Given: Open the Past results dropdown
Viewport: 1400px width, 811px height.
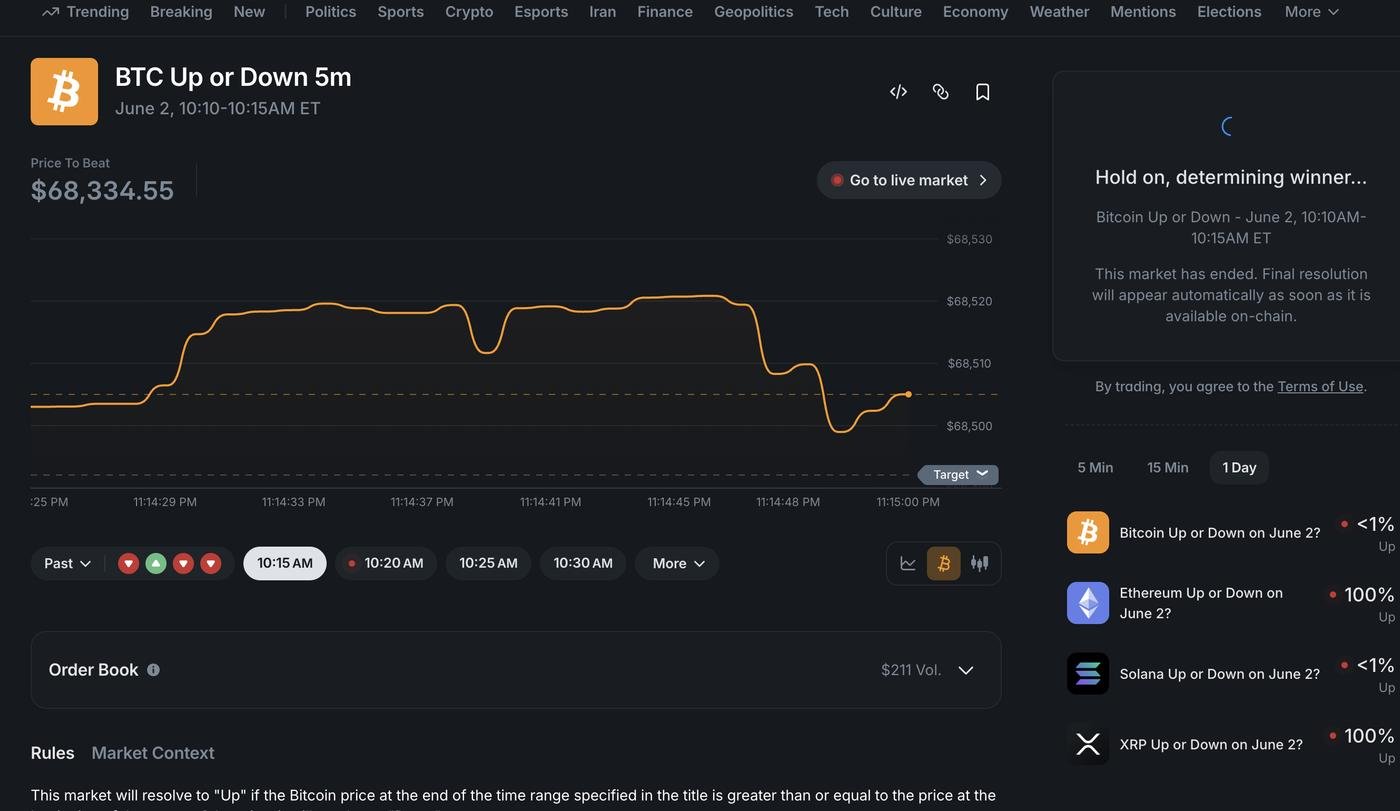Looking at the screenshot, I should (68, 563).
